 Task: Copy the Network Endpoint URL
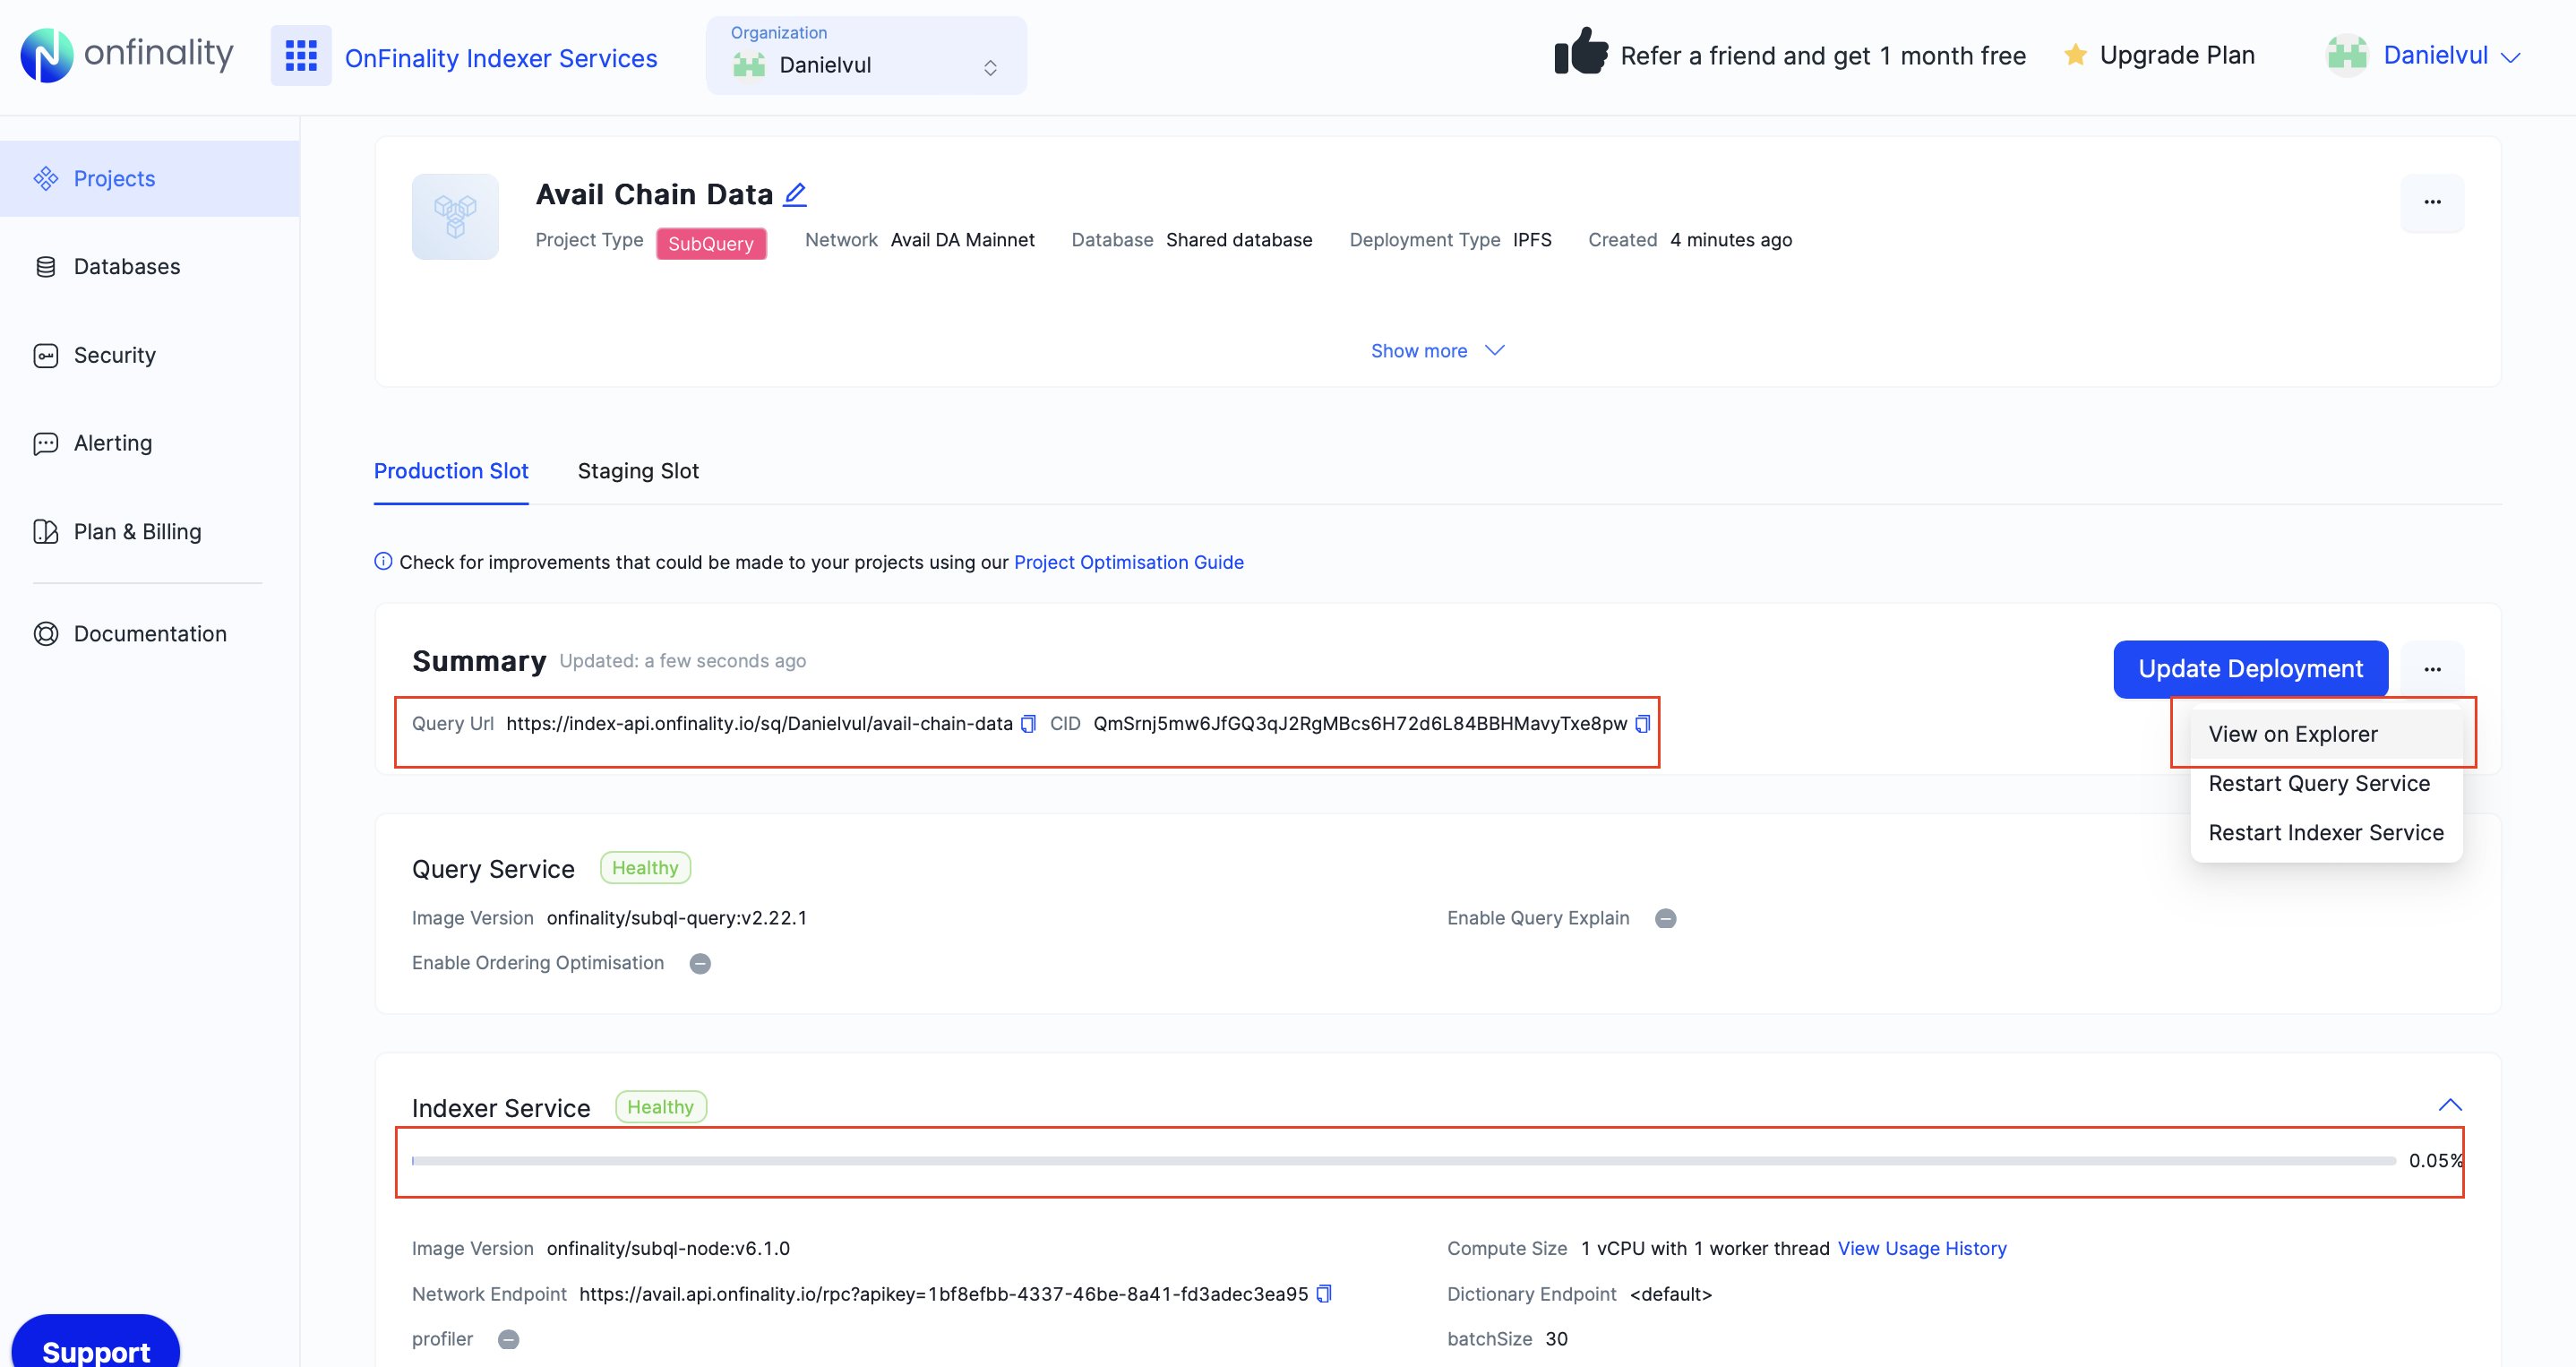coord(1323,1293)
